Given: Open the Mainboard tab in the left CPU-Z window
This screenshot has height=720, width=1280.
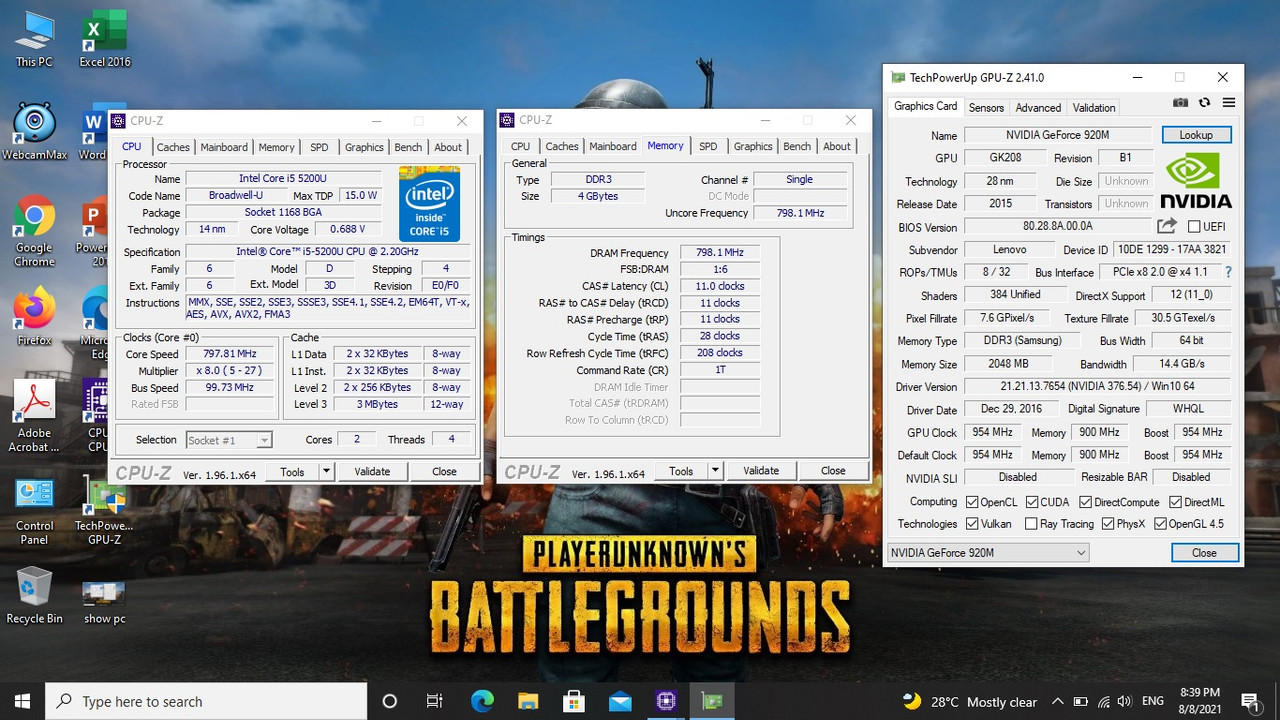Looking at the screenshot, I should click(224, 147).
